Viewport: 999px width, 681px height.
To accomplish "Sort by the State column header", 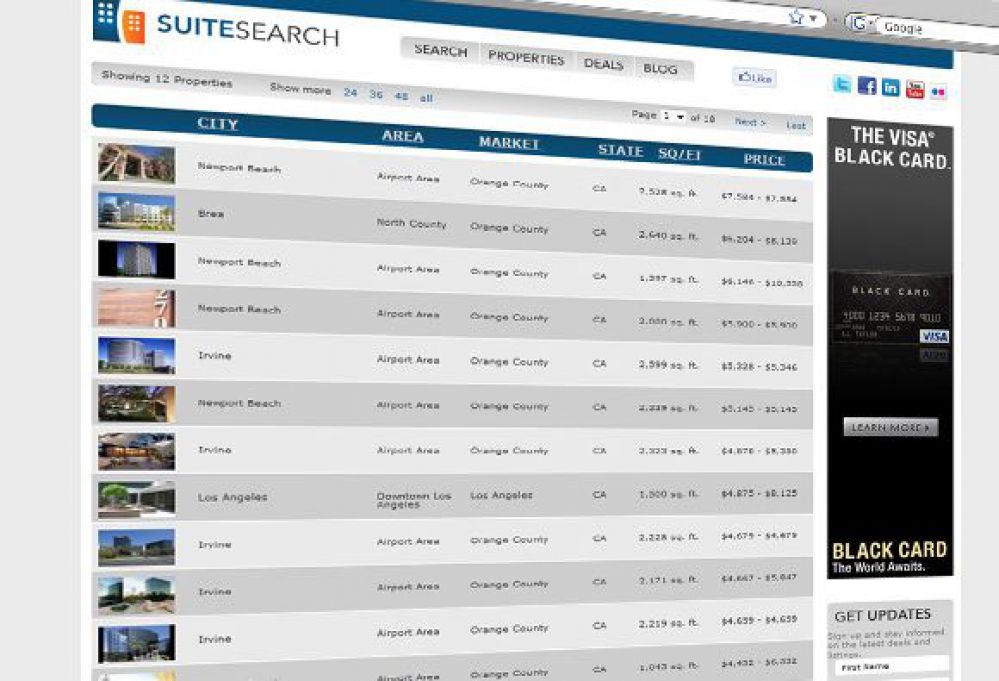I will click(x=620, y=150).
